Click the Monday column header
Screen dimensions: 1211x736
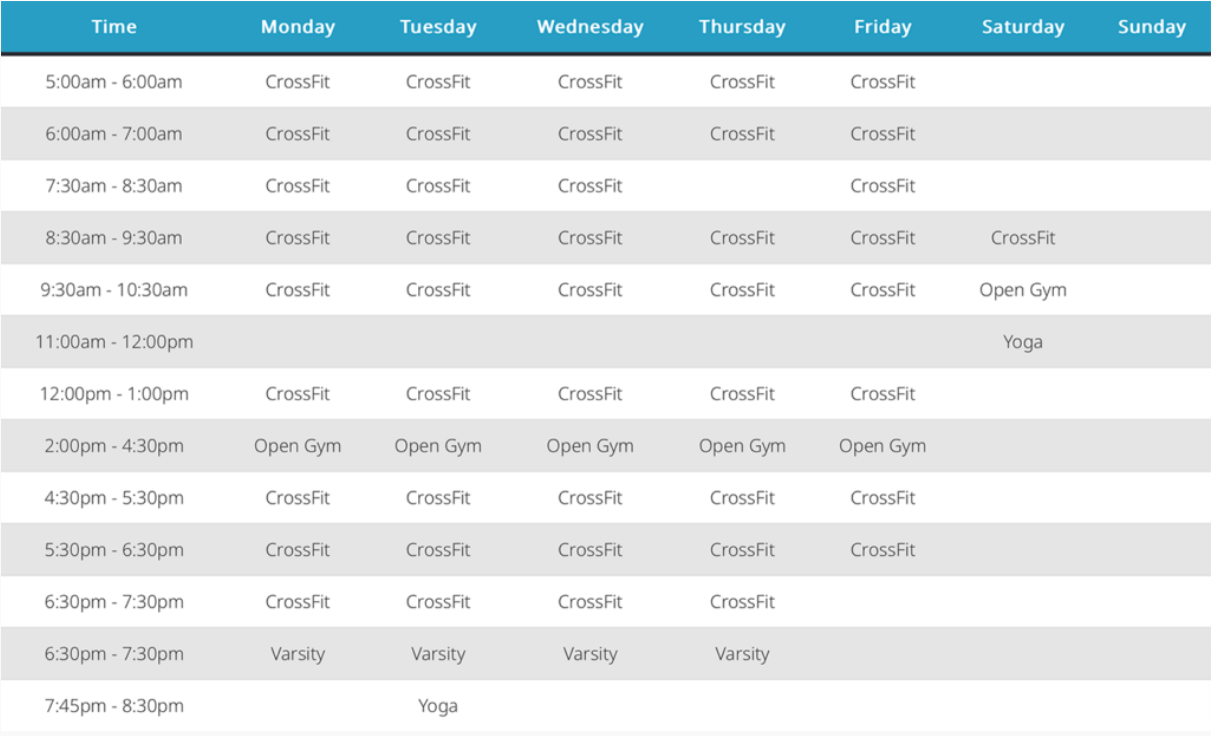[x=297, y=27]
